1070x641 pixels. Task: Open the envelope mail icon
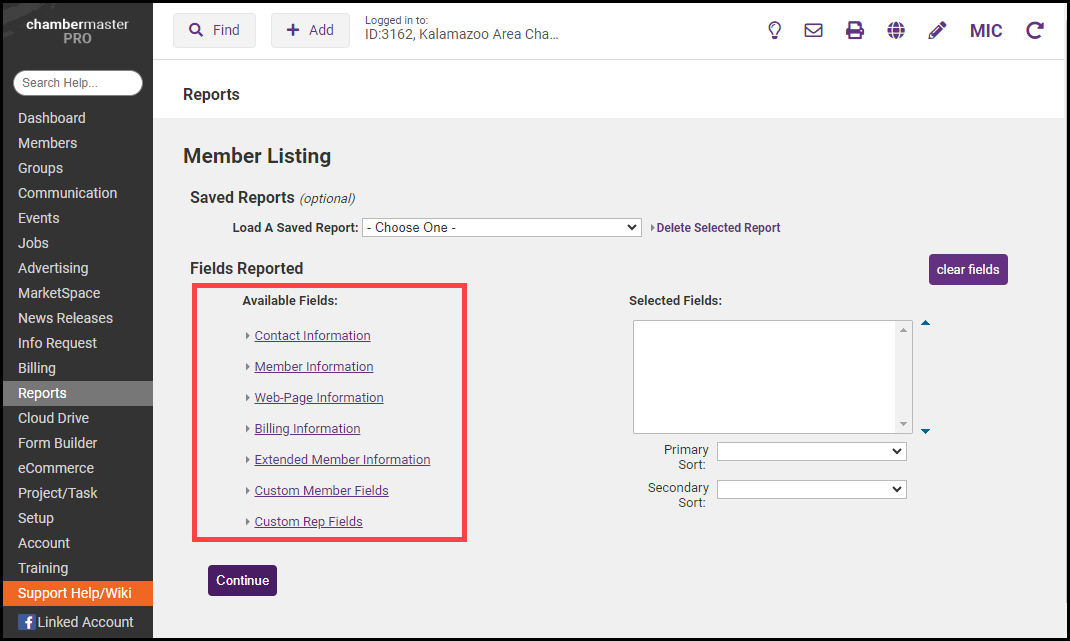point(814,30)
